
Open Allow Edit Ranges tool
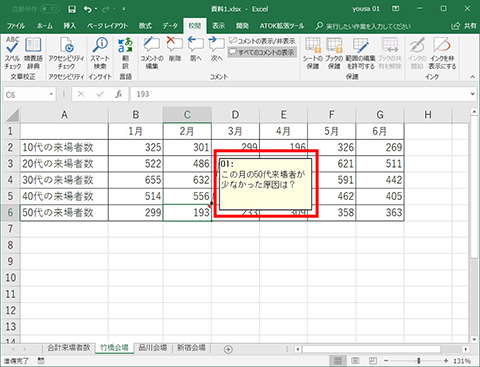coord(360,53)
